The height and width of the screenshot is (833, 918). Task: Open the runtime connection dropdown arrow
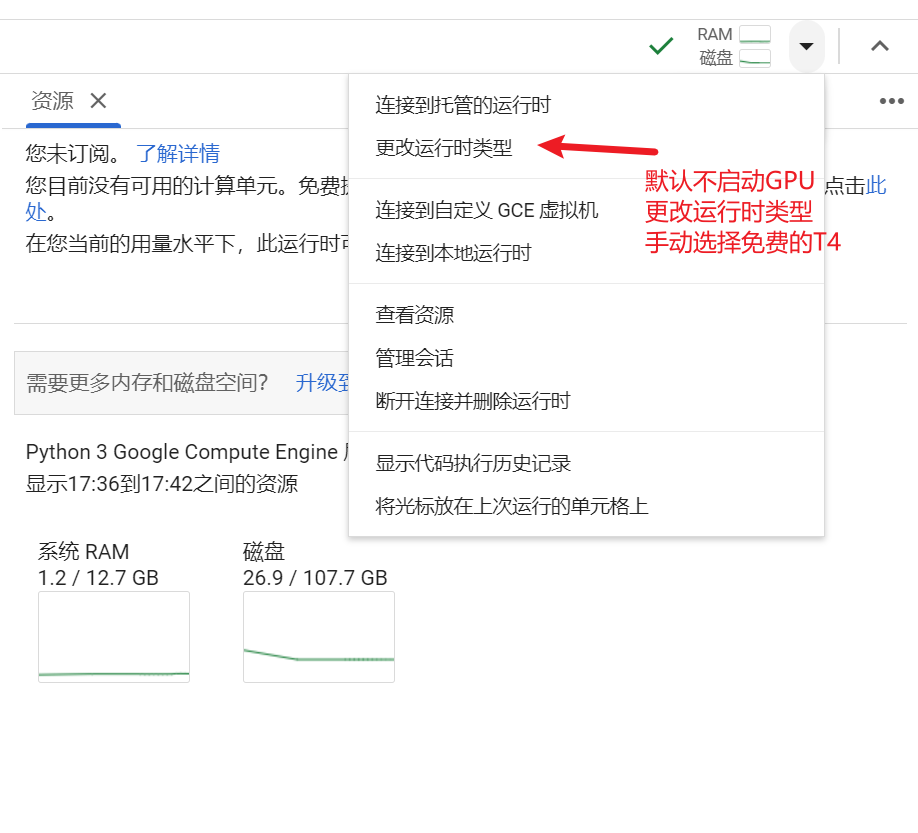806,46
